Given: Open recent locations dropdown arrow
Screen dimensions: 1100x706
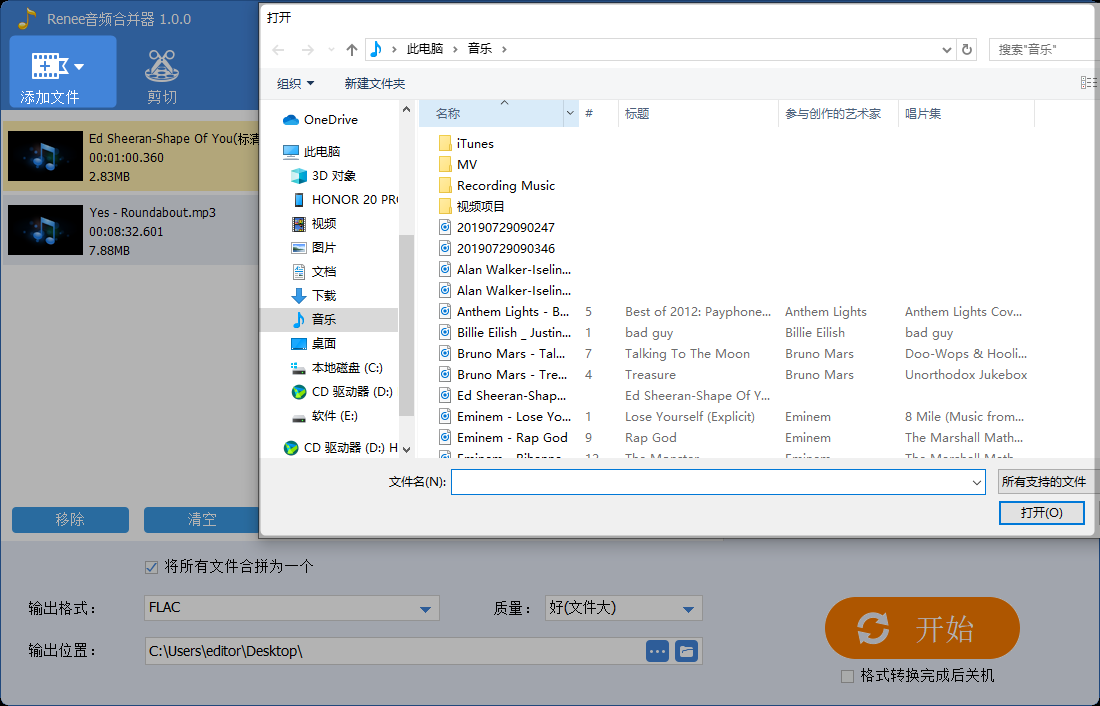Looking at the screenshot, I should 331,50.
